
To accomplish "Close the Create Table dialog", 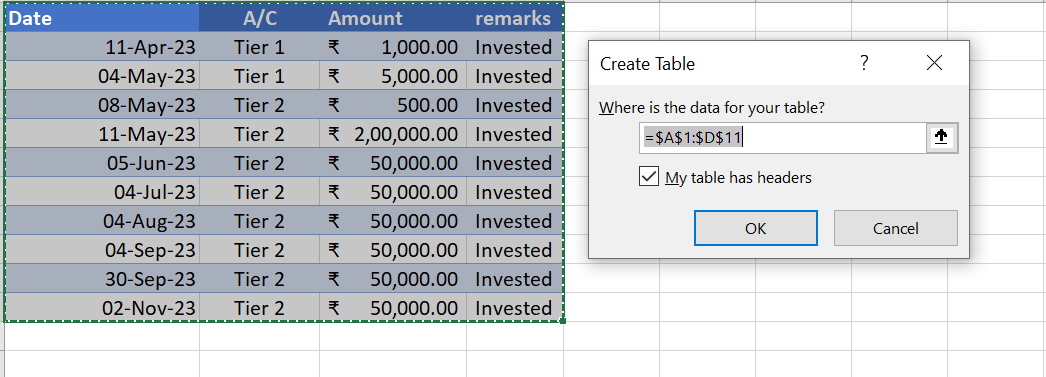I will point(935,63).
